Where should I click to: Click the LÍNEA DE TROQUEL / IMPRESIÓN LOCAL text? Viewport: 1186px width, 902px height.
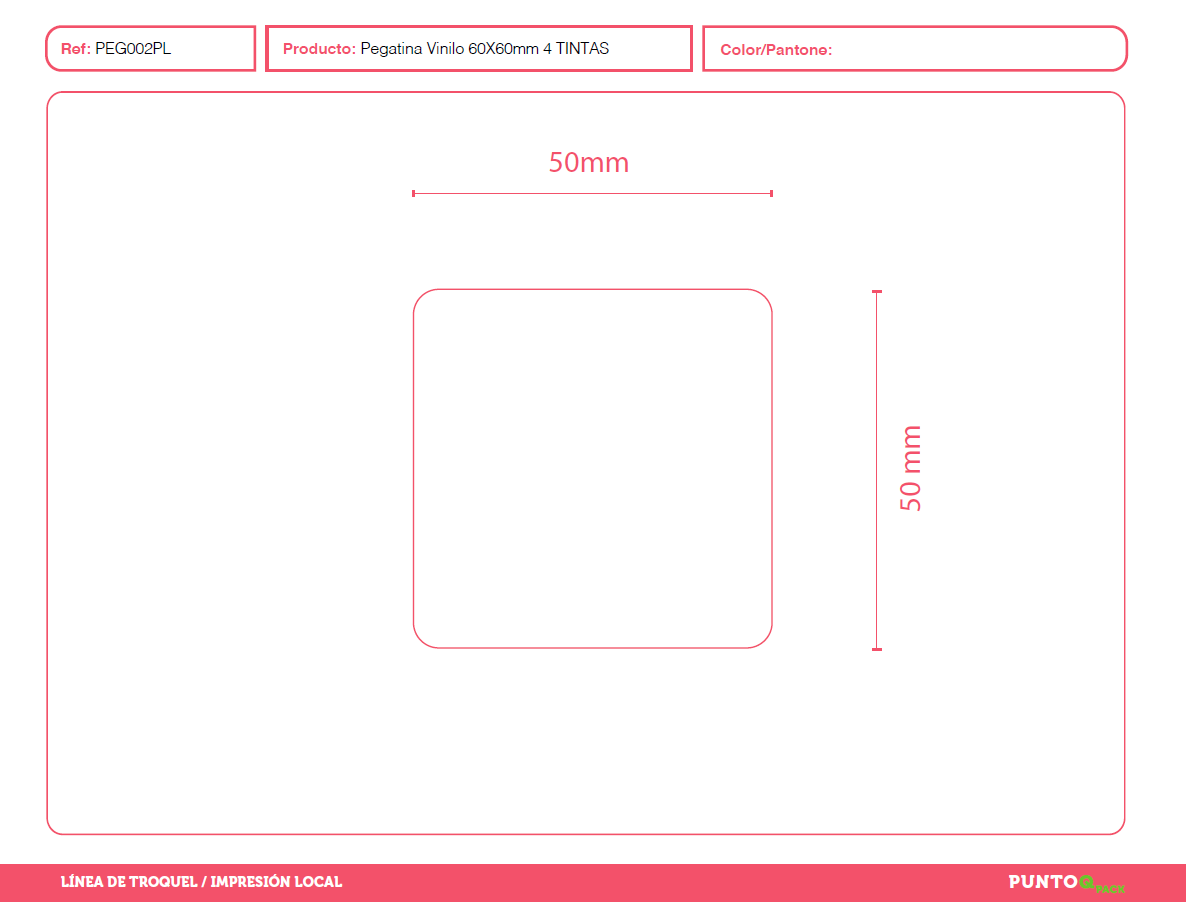201,882
